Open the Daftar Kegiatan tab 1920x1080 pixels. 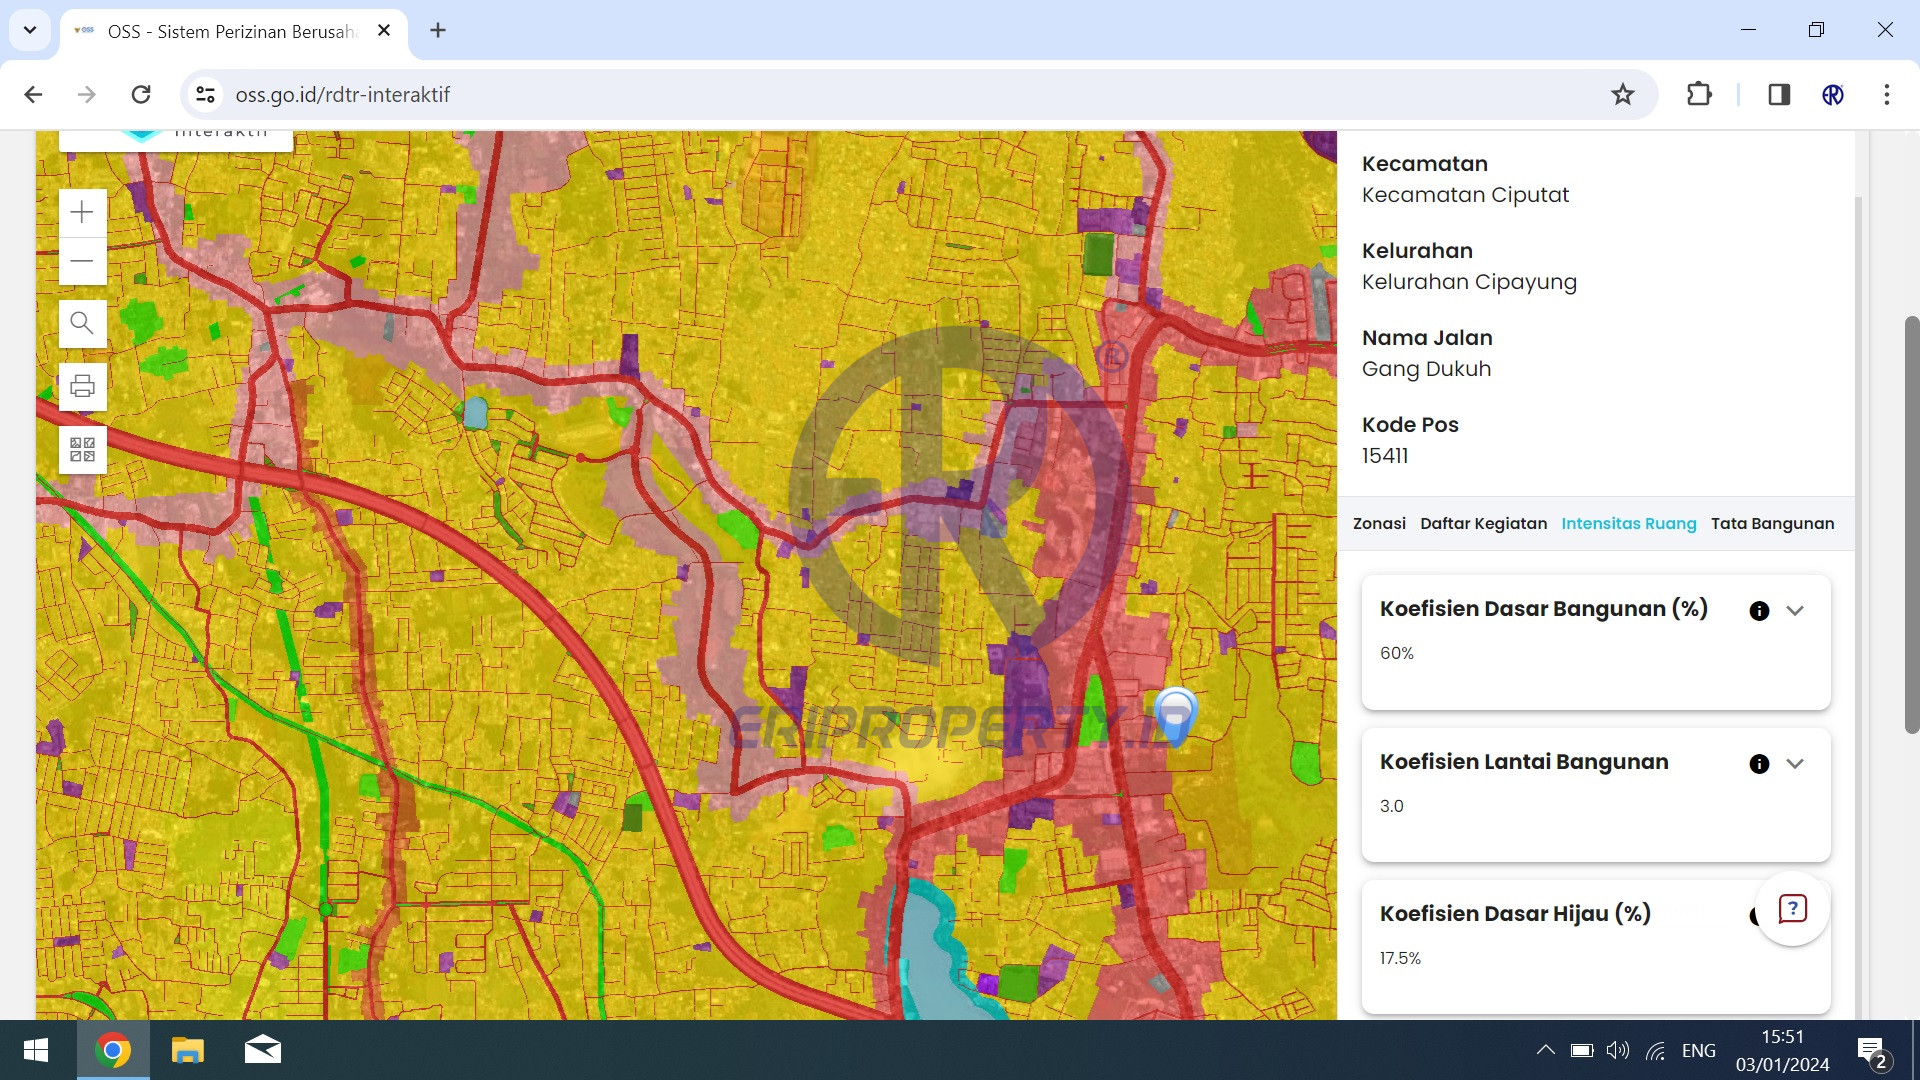(x=1483, y=524)
